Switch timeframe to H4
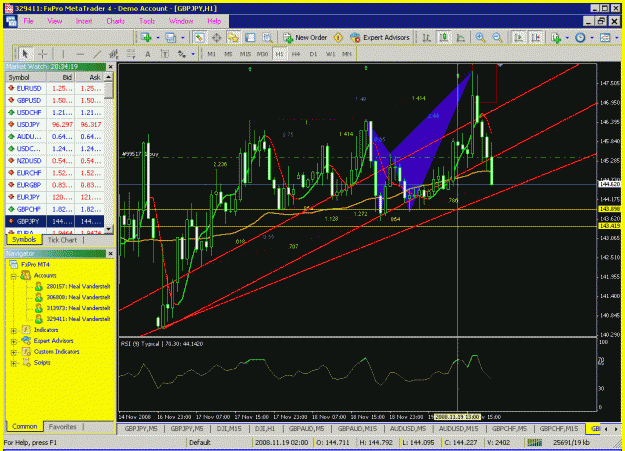This screenshot has width=625, height=451. 296,54
